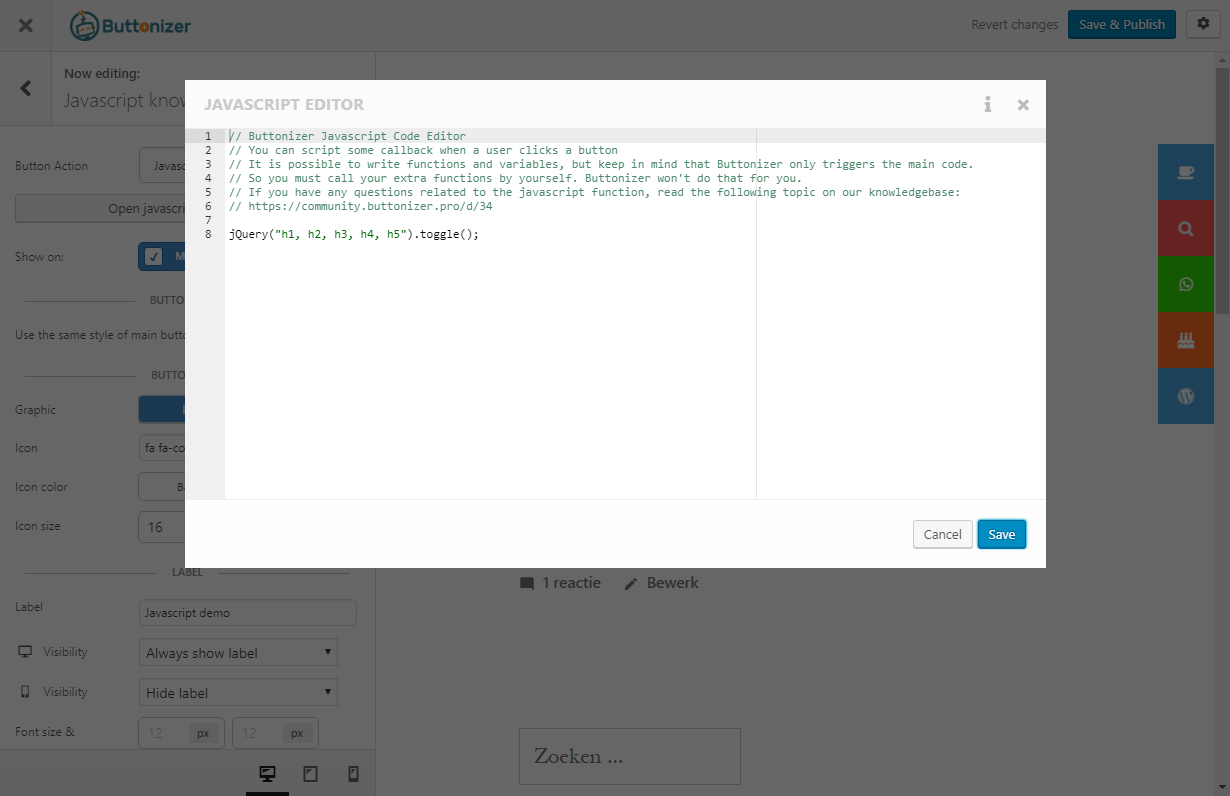Click the Bewerk edit link
This screenshot has height=796, width=1230.
coord(672,583)
